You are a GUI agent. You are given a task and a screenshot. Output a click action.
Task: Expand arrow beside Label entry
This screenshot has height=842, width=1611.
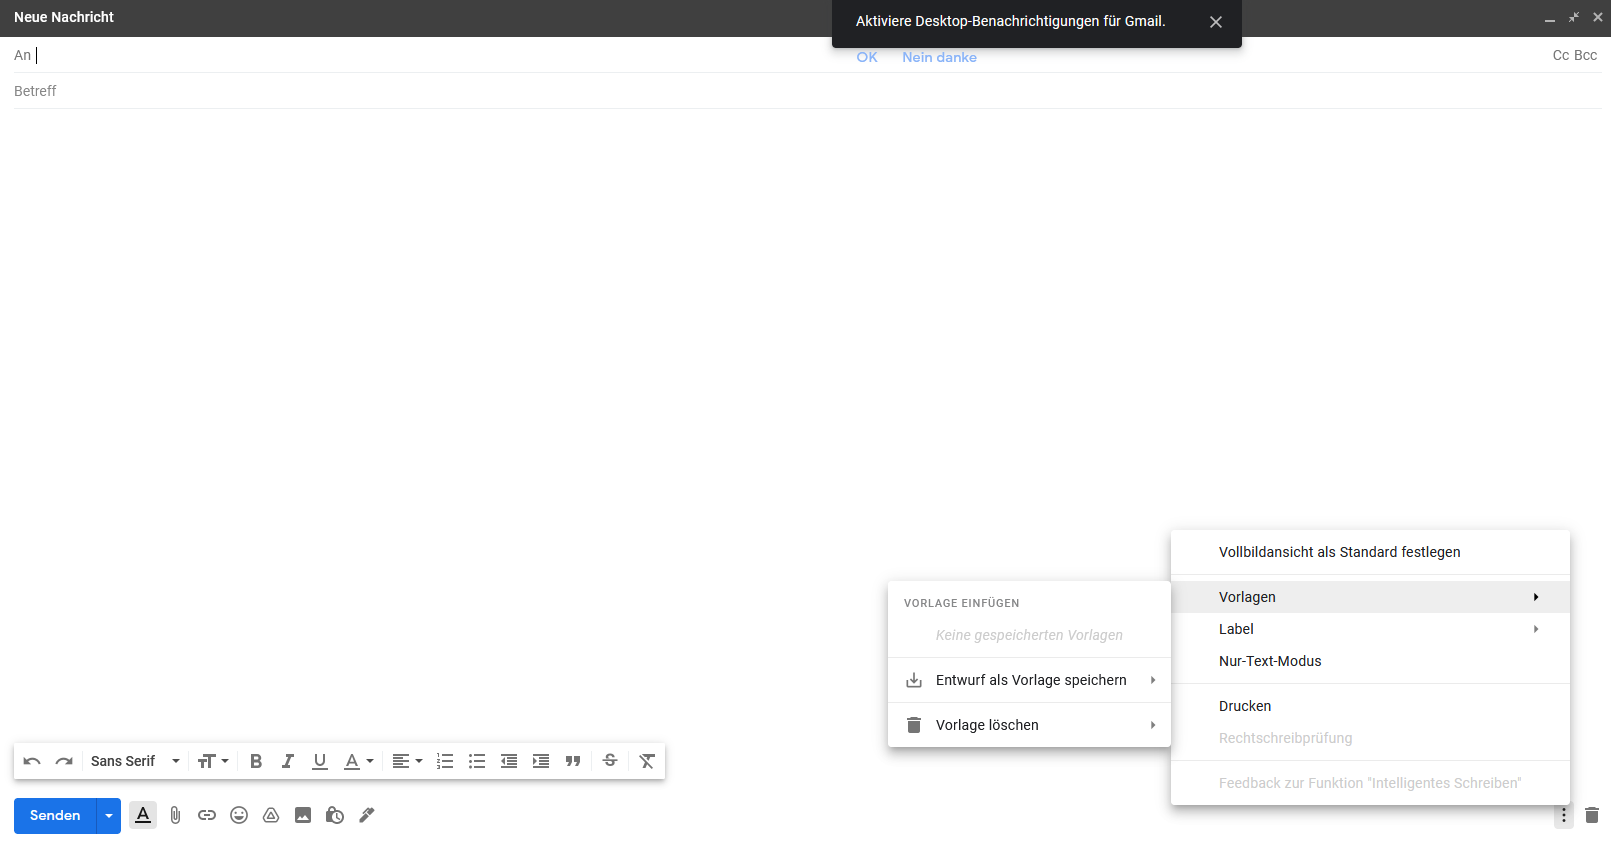[x=1536, y=629]
